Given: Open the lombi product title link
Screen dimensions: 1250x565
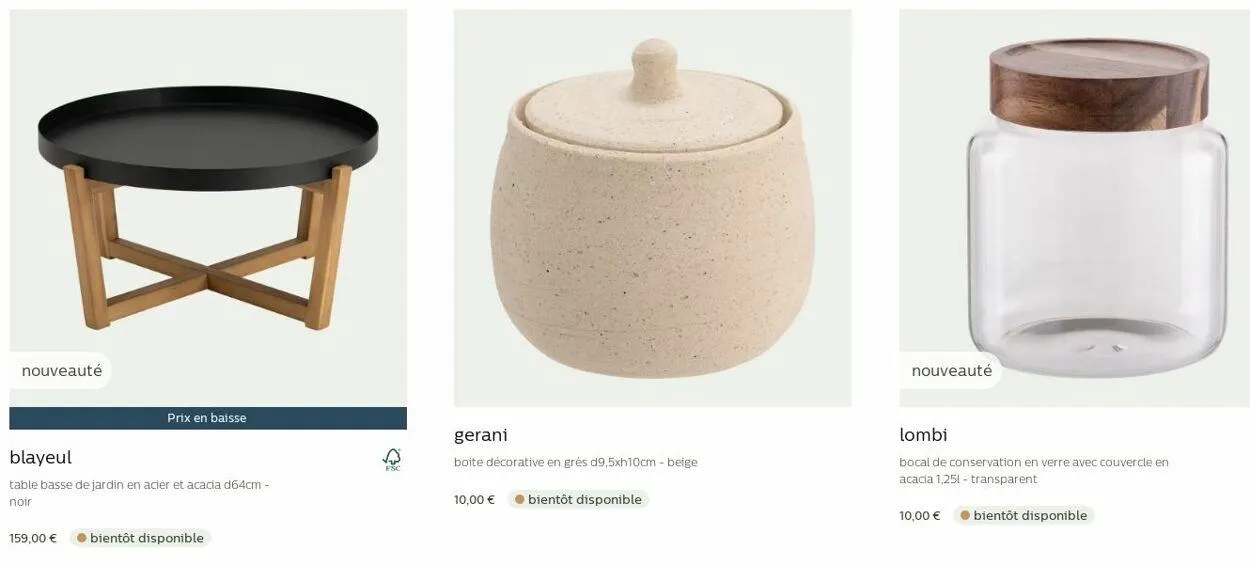Looking at the screenshot, I should (923, 435).
